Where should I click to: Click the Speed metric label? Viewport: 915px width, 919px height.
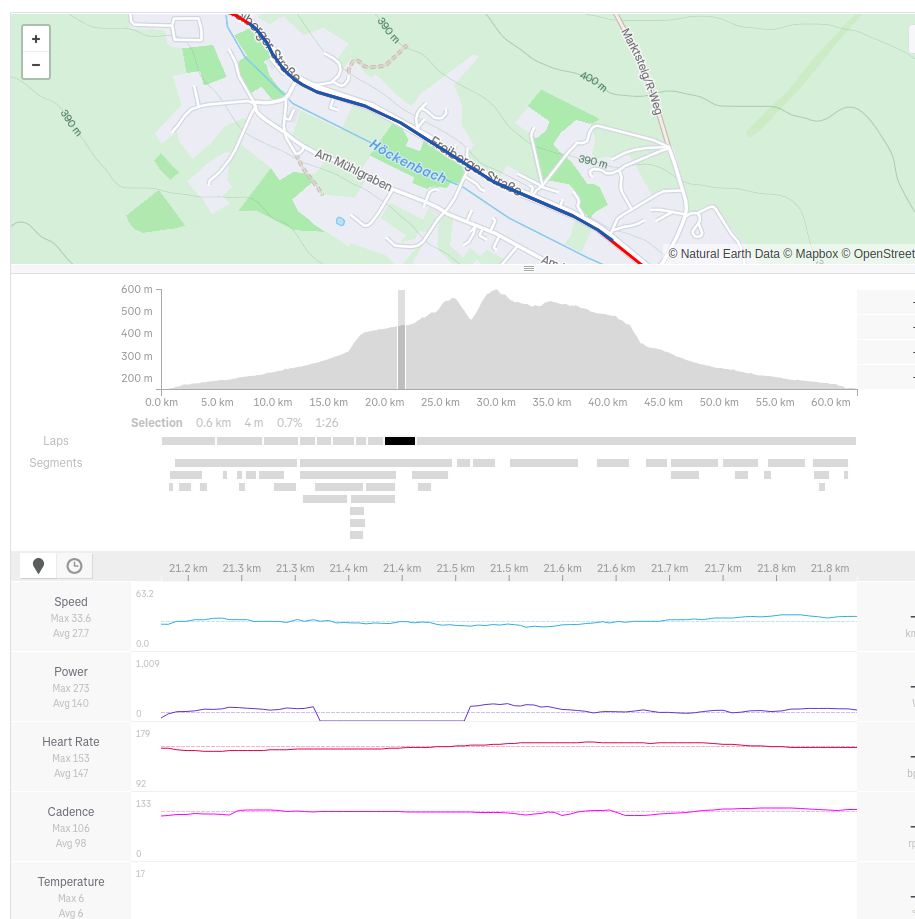[71, 602]
